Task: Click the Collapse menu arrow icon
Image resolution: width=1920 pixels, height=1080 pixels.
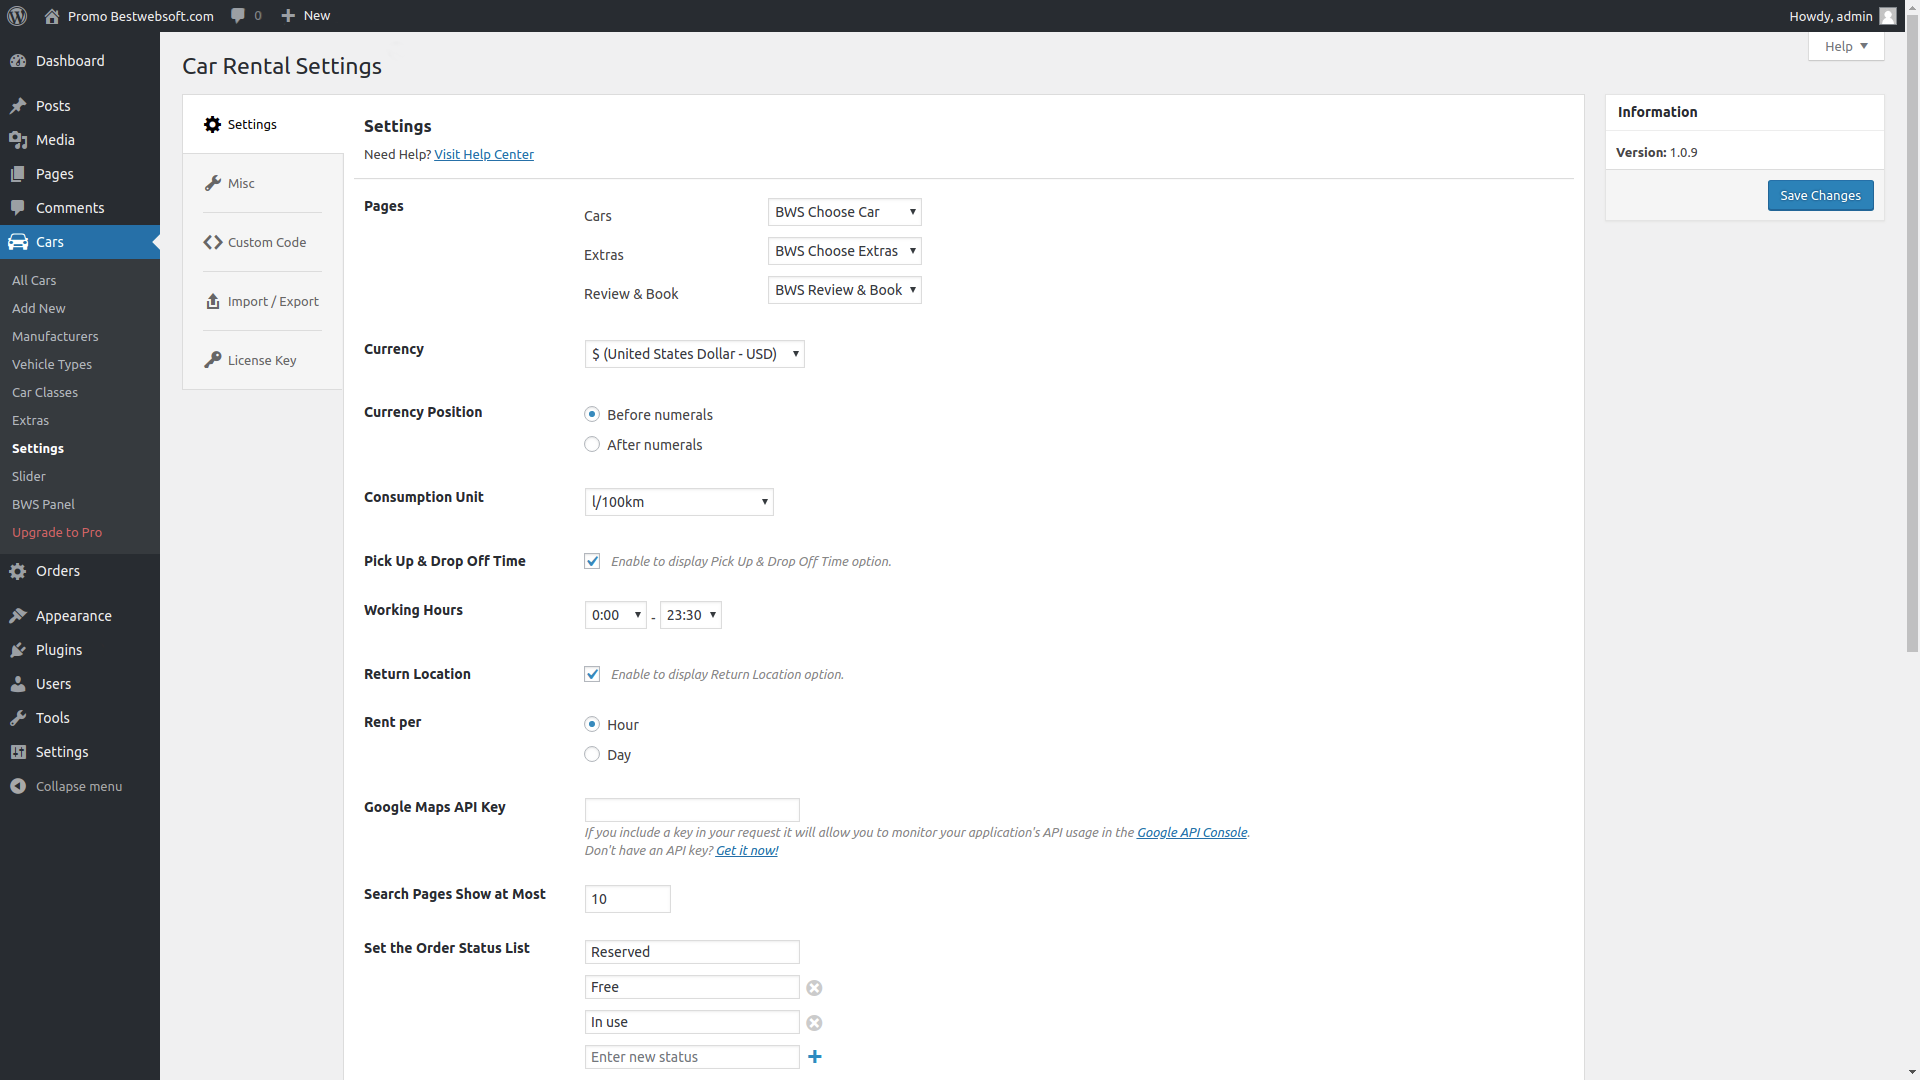Action: (x=18, y=786)
